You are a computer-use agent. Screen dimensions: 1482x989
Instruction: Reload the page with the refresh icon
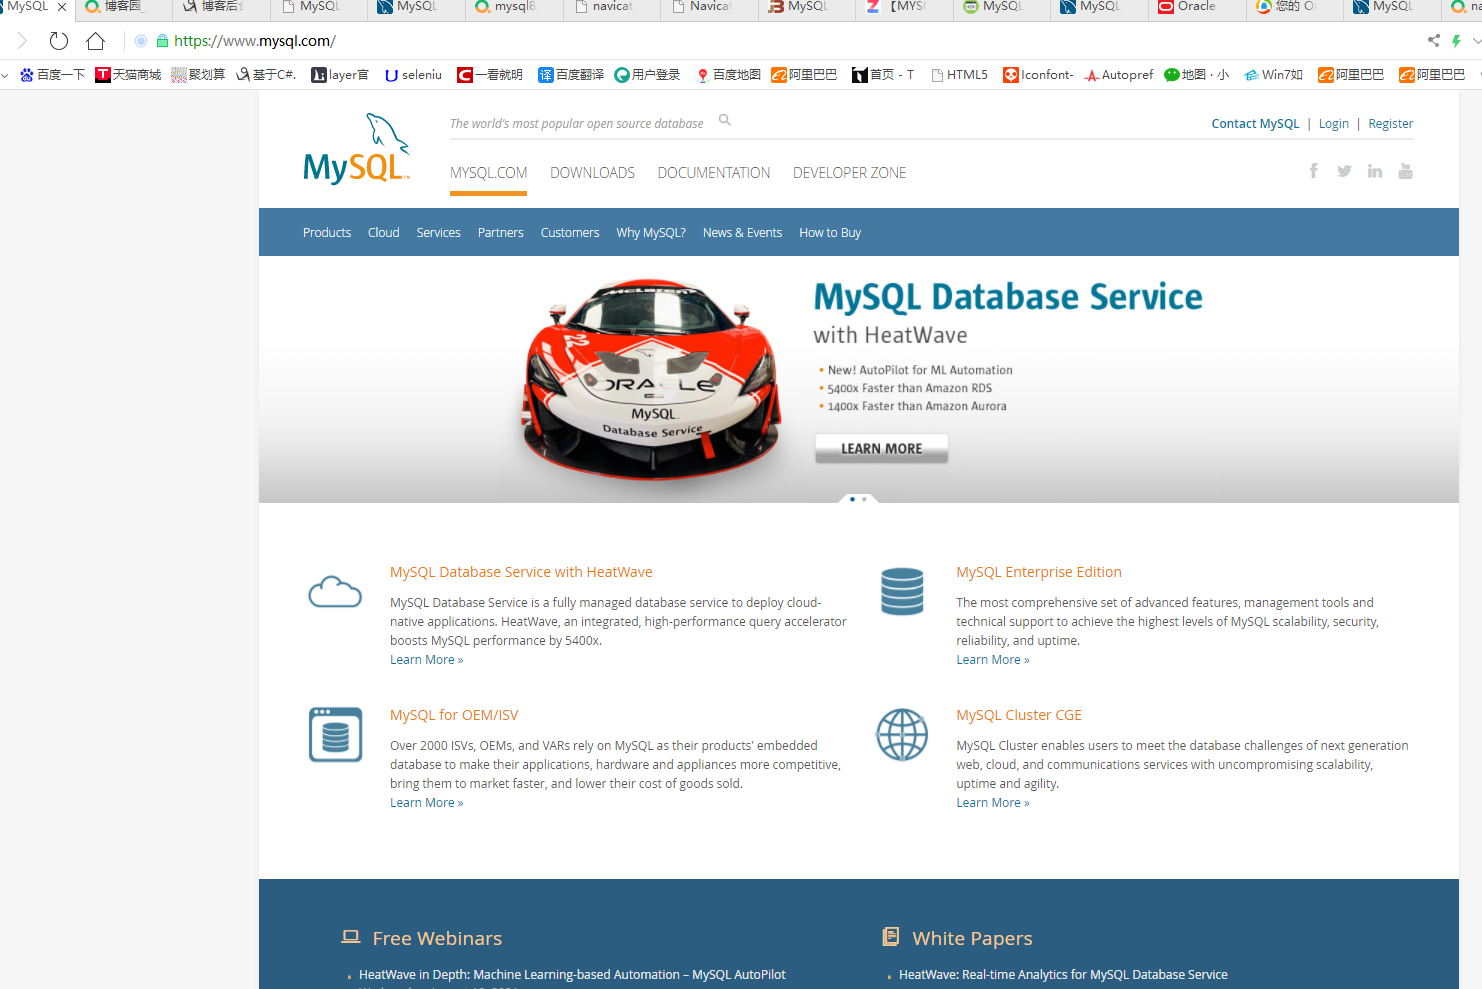[59, 41]
